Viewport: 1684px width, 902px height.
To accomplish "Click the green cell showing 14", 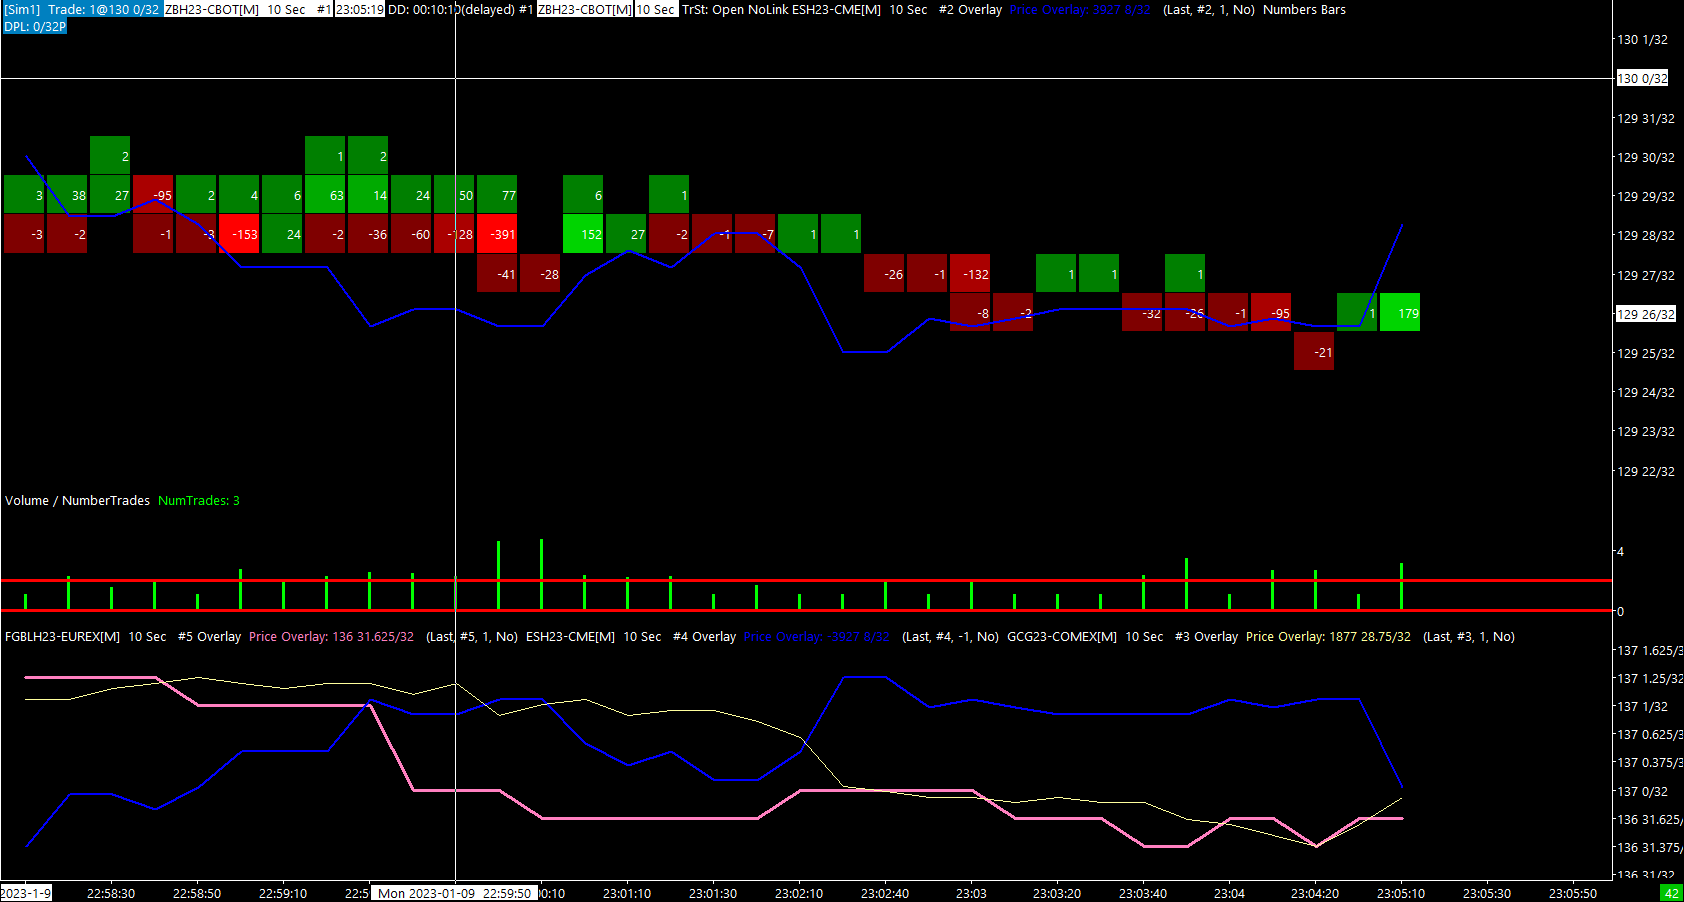I will [368, 195].
